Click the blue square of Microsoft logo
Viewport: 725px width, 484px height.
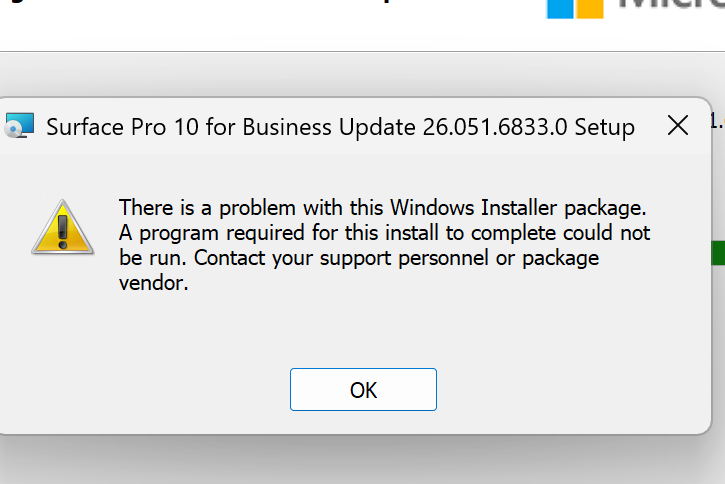click(560, 9)
